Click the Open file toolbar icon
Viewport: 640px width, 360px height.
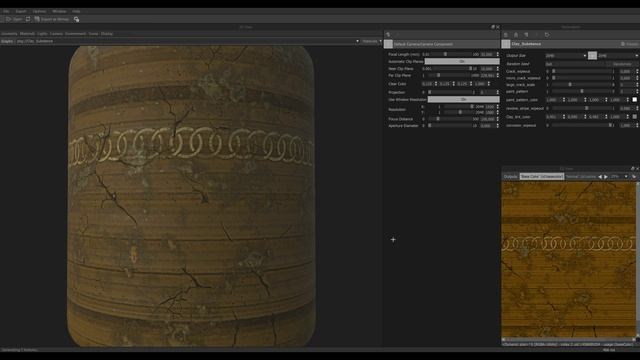[x=8, y=19]
